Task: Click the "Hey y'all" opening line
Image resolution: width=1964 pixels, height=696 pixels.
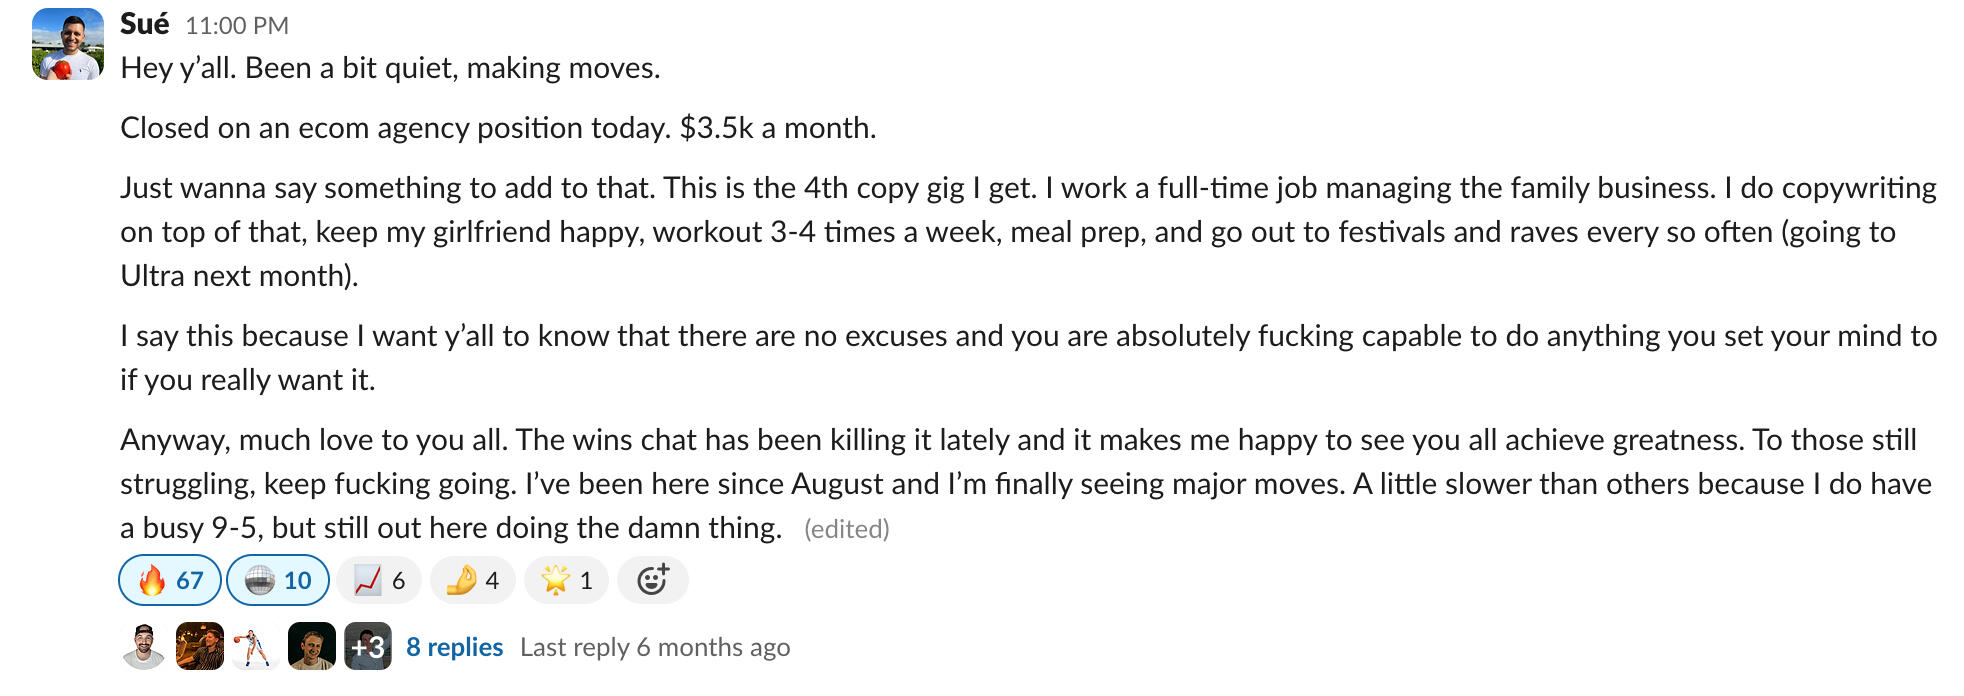Action: tap(390, 68)
